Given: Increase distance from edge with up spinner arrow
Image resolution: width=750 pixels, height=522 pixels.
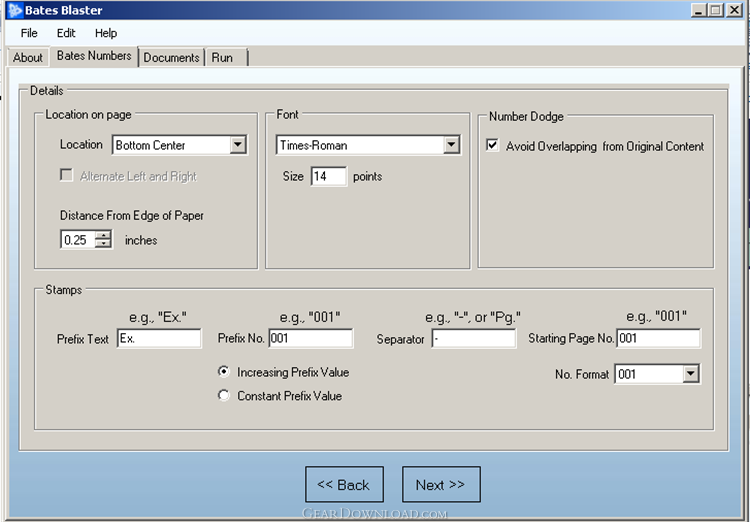Looking at the screenshot, I should click(x=103, y=235).
